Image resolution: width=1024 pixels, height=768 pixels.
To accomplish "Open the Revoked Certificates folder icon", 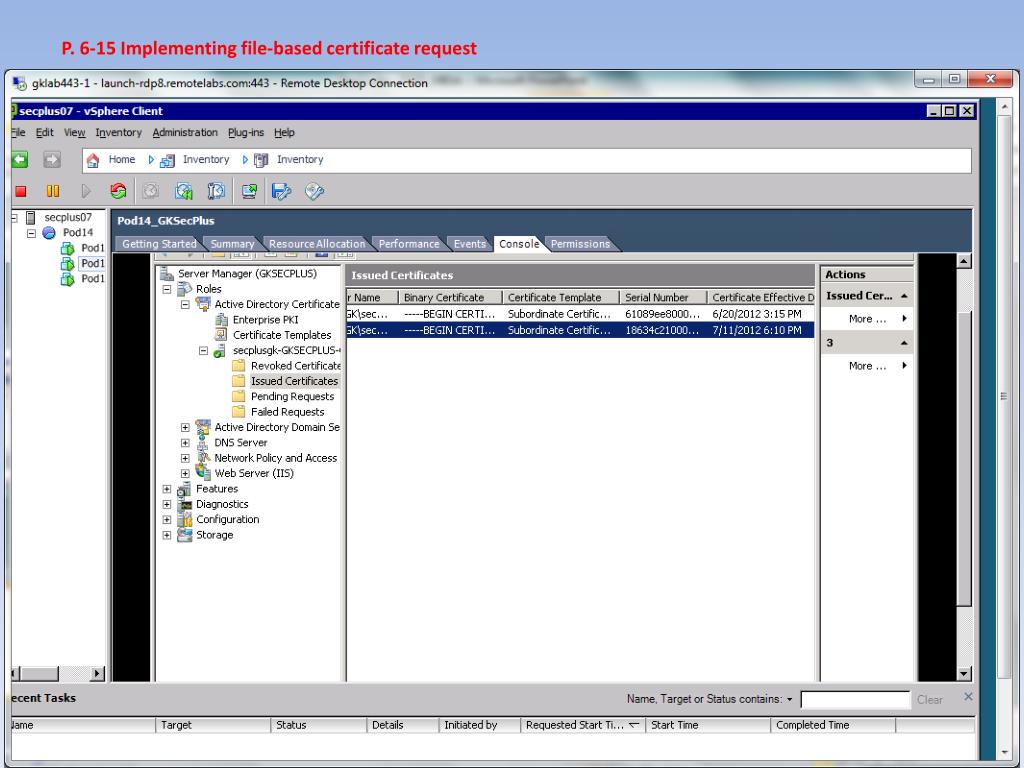I will [x=239, y=366].
